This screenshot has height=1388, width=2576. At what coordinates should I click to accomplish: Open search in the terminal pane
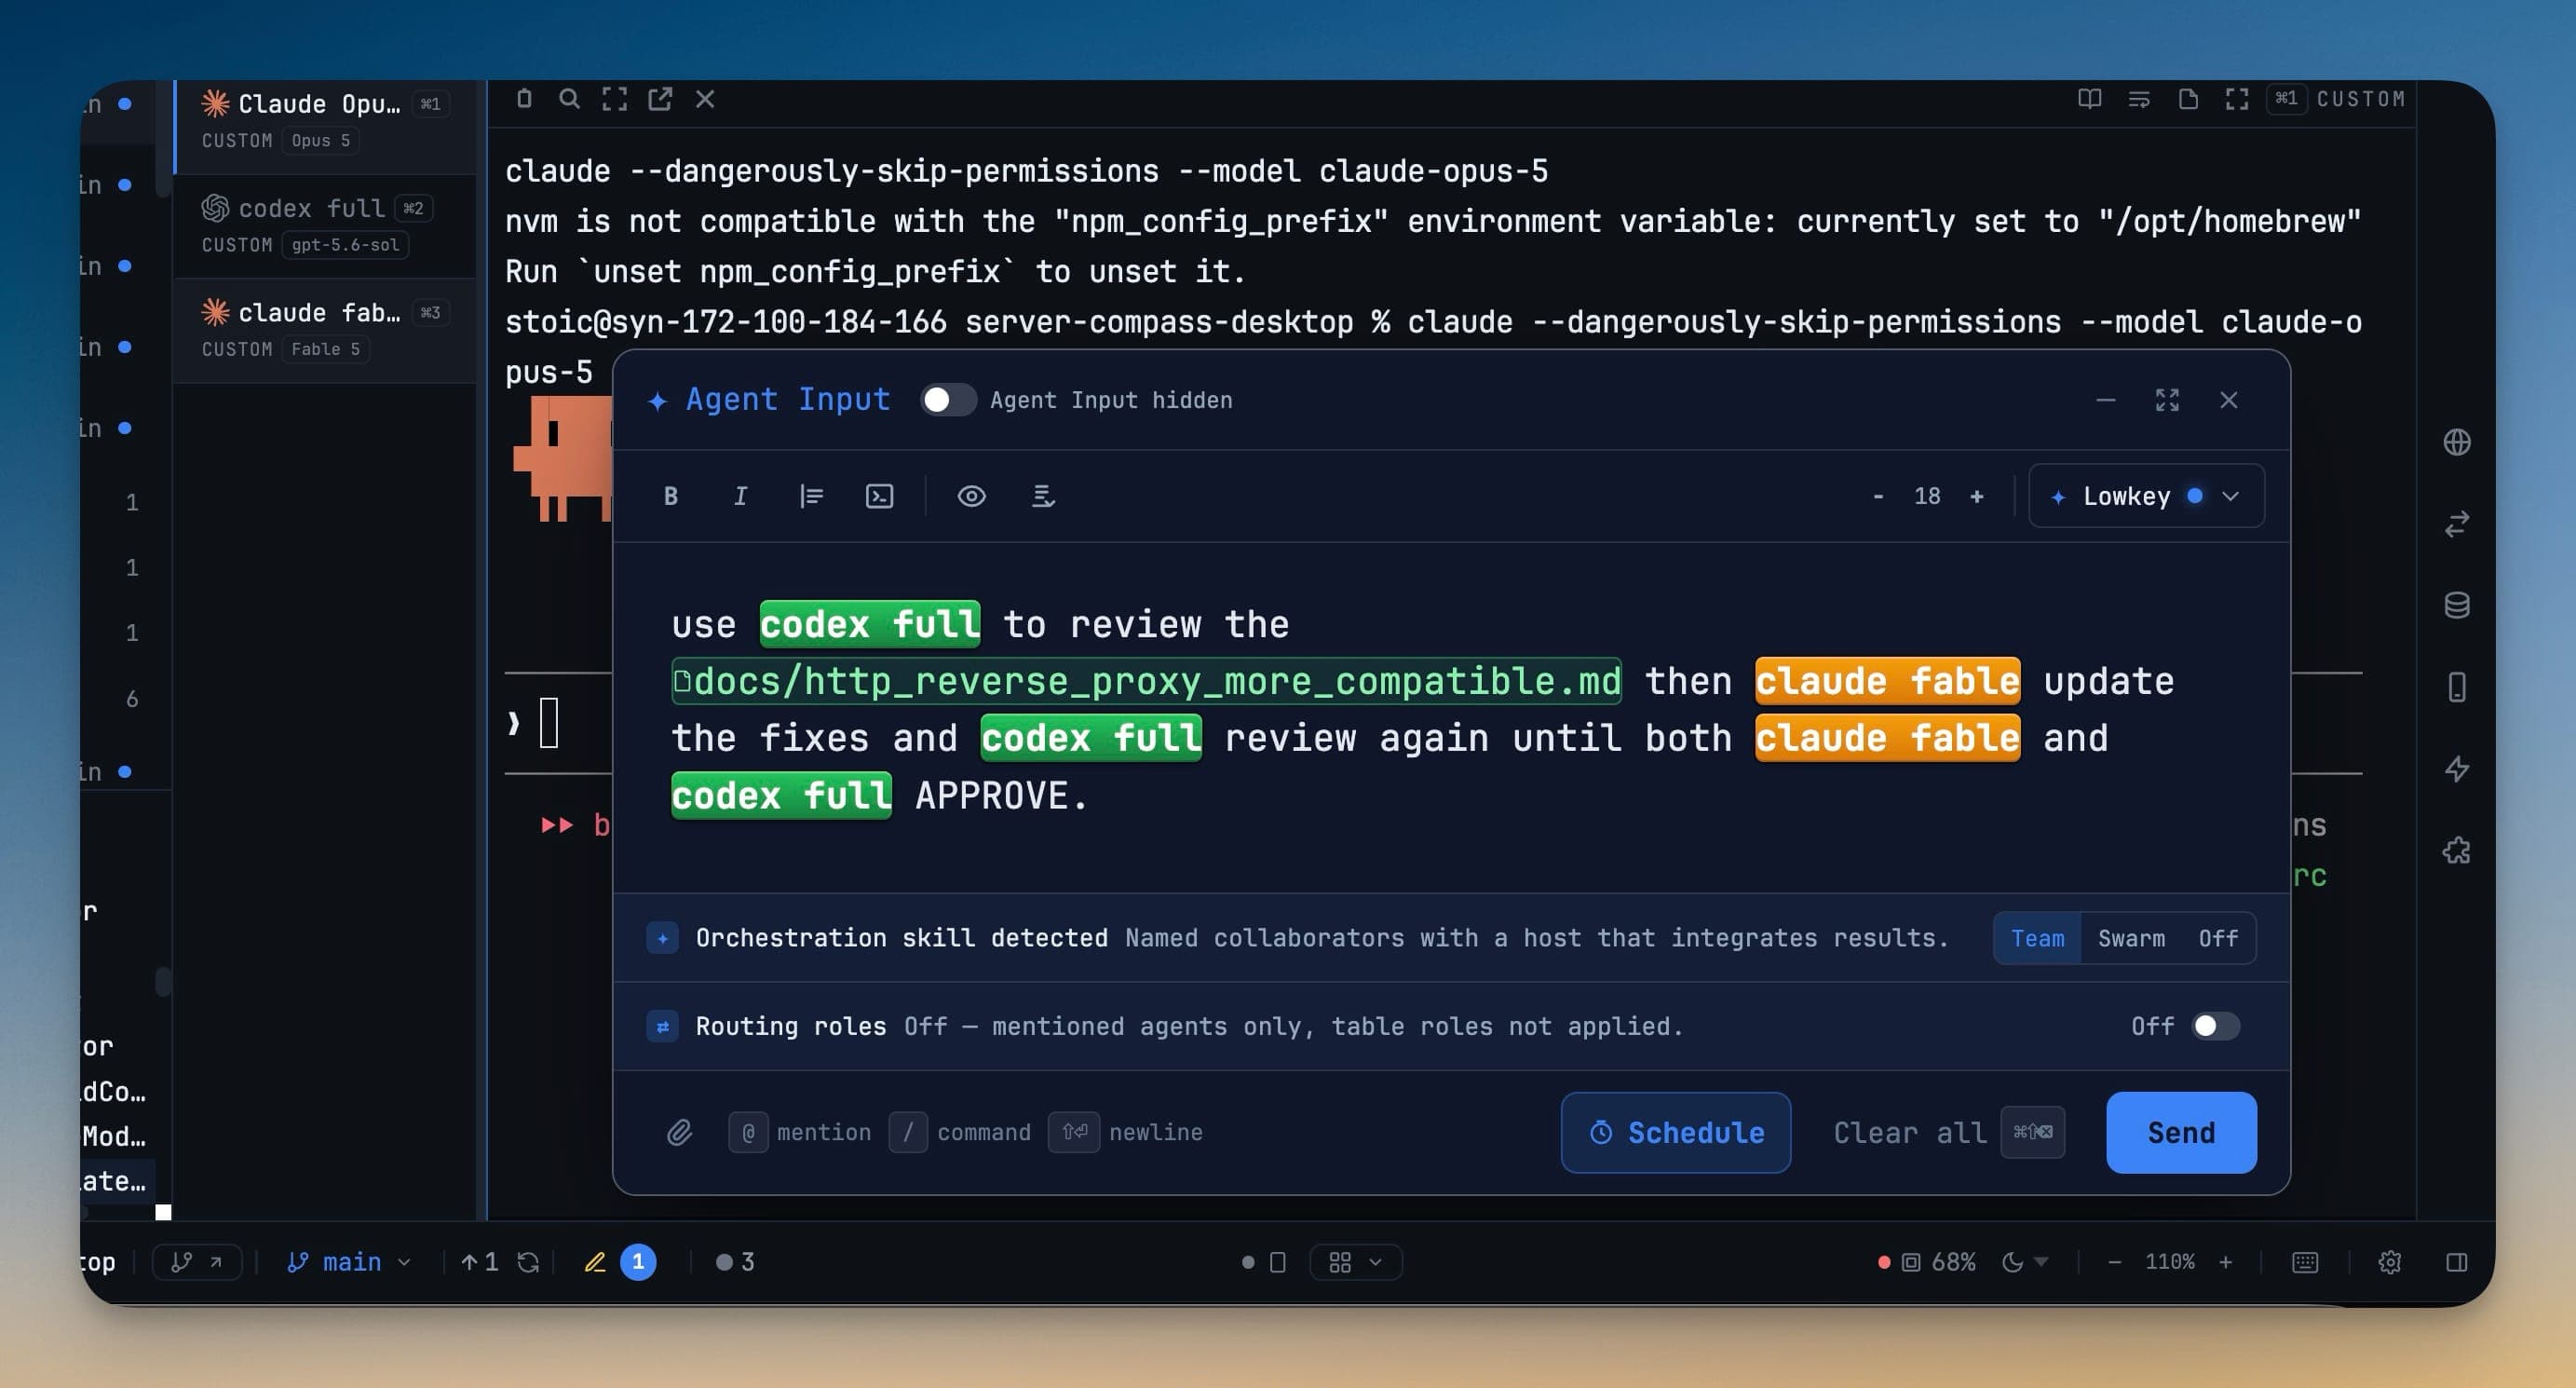pyautogui.click(x=569, y=98)
